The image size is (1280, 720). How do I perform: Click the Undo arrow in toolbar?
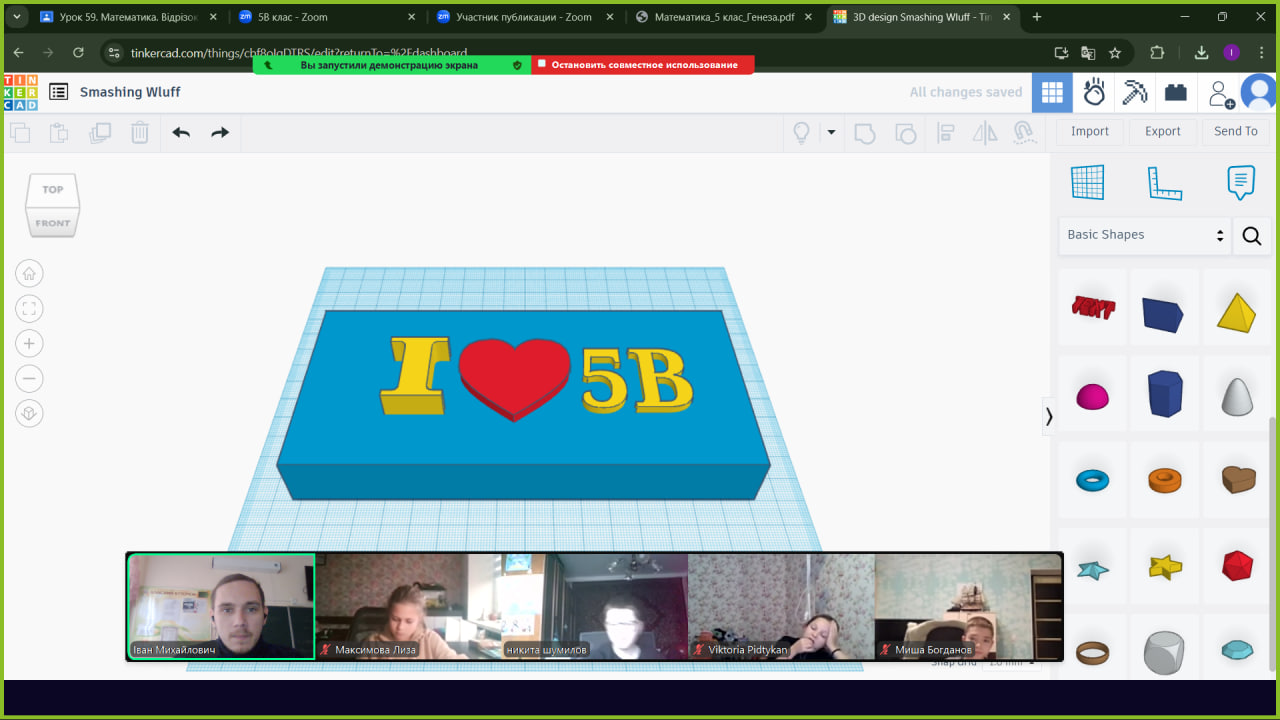(181, 132)
